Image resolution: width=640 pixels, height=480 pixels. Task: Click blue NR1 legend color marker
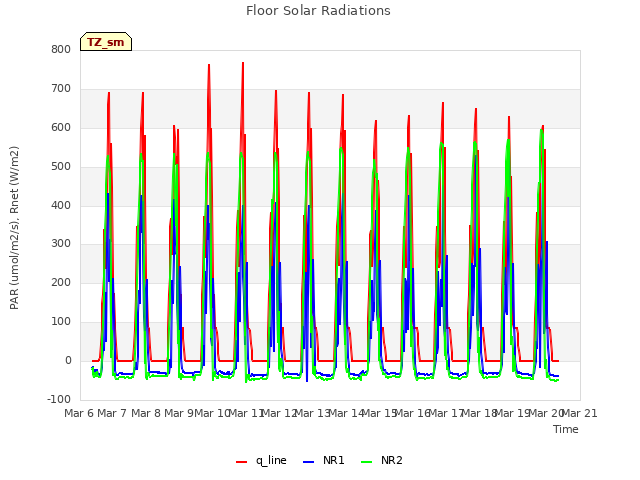pos(309,462)
